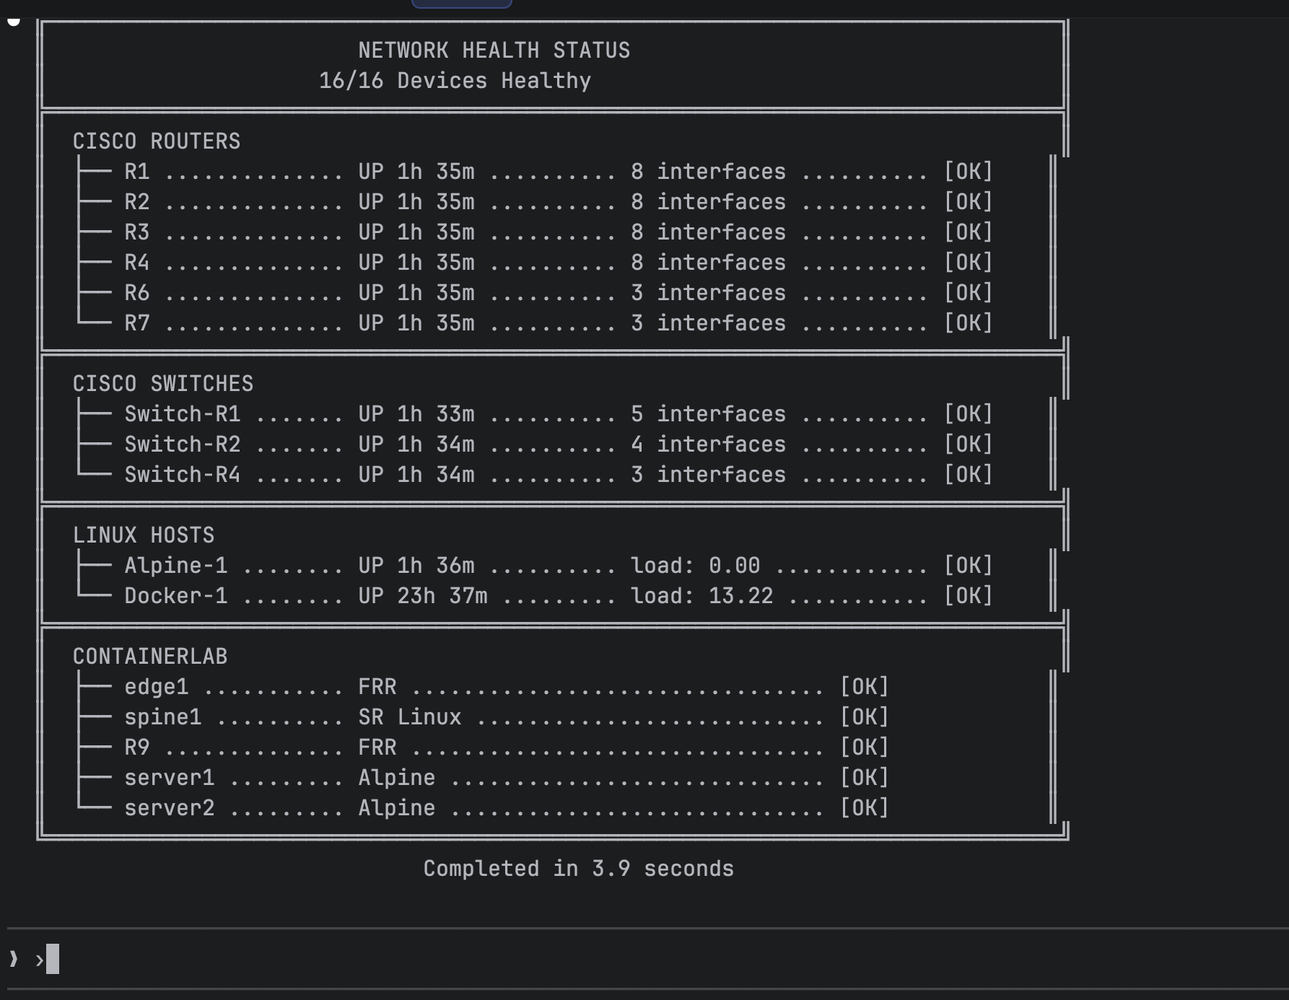Image resolution: width=1289 pixels, height=1000 pixels.
Task: Click router R7 row name
Action: pyautogui.click(x=137, y=323)
